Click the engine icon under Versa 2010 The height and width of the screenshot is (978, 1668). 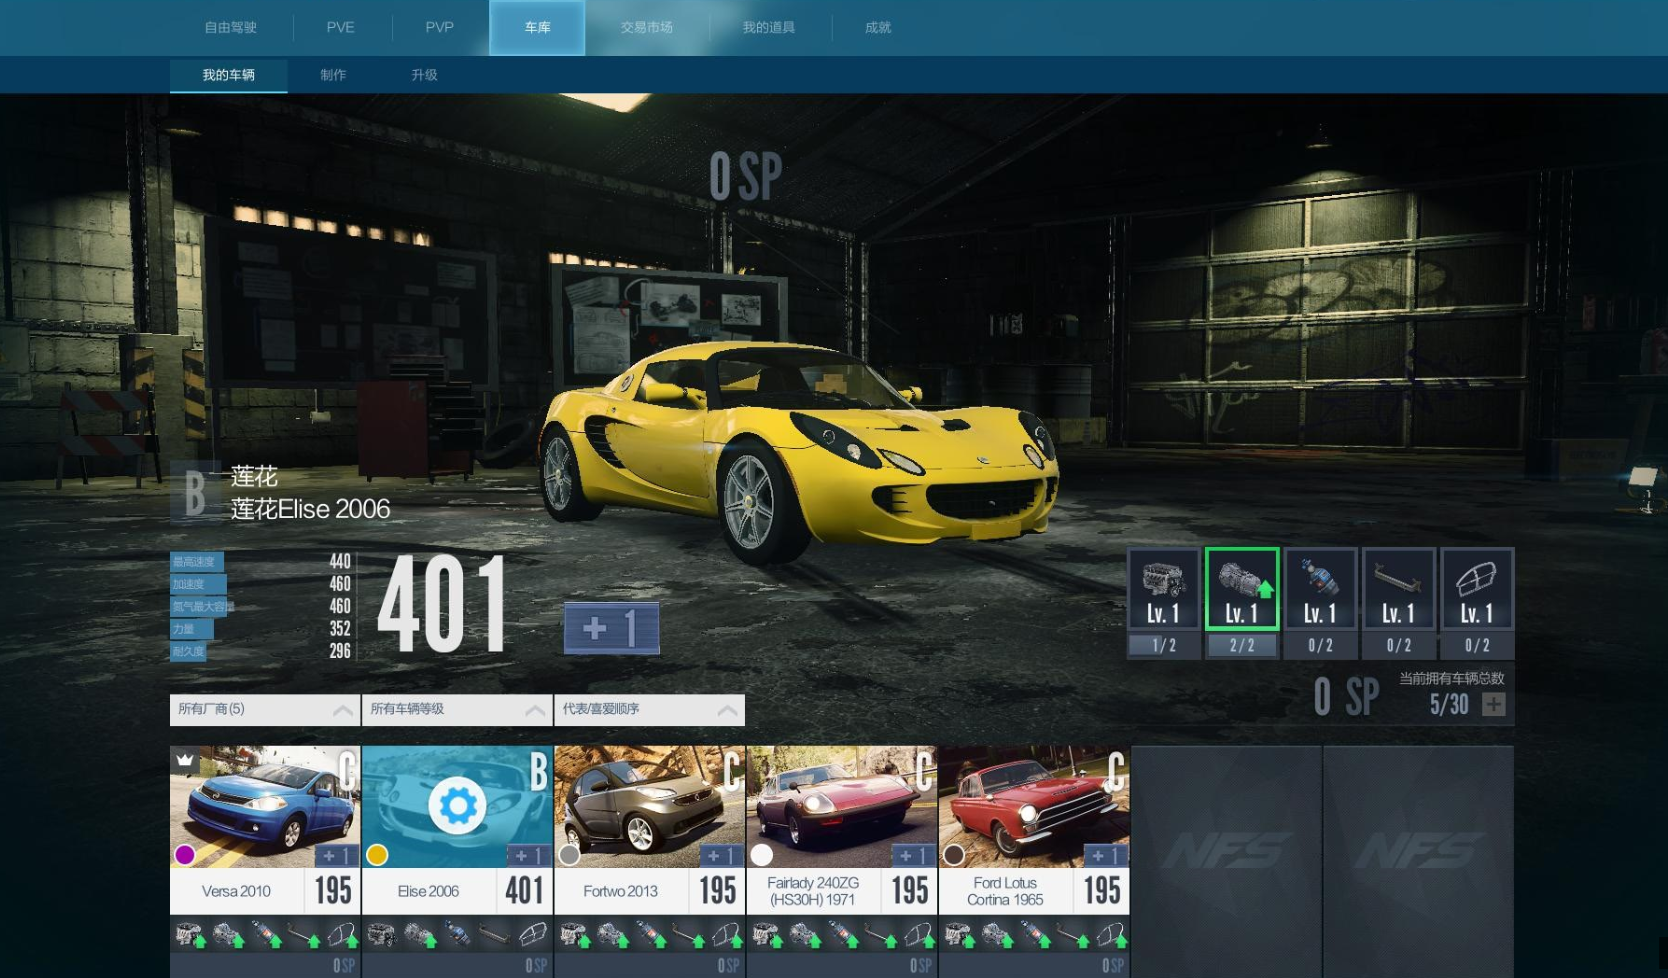(x=190, y=935)
